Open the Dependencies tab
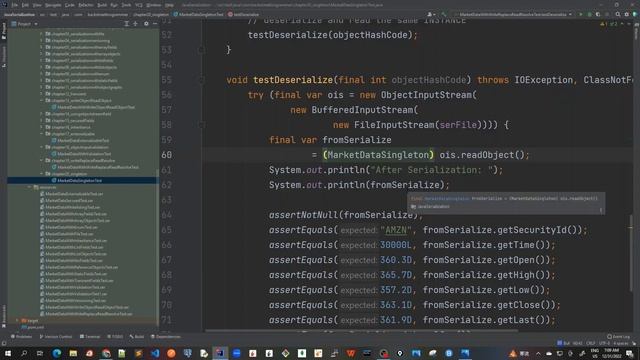 pyautogui.click(x=166, y=337)
